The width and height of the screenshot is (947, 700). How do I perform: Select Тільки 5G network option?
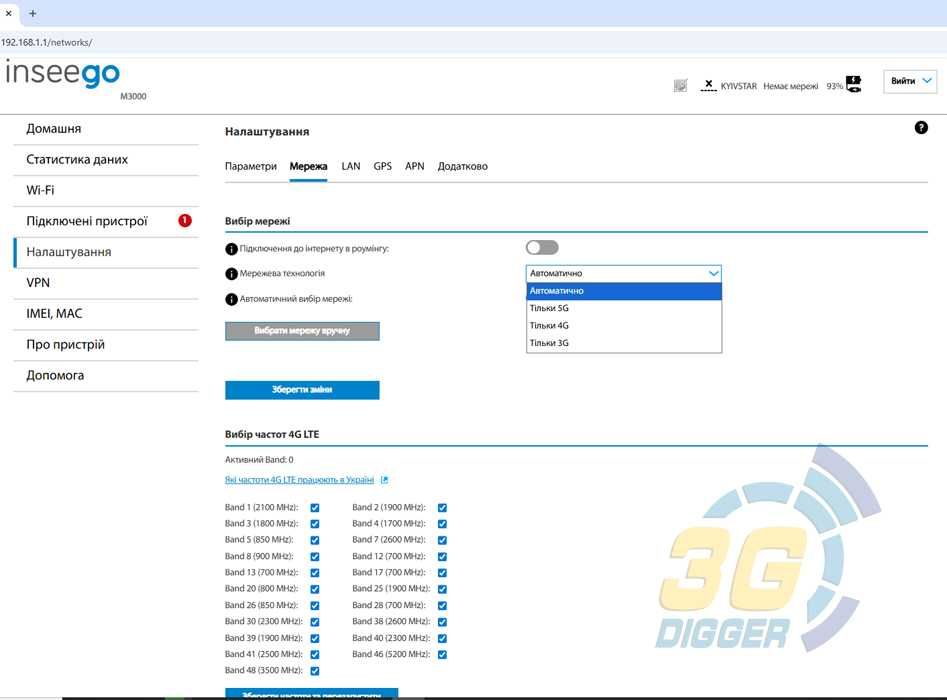click(624, 308)
